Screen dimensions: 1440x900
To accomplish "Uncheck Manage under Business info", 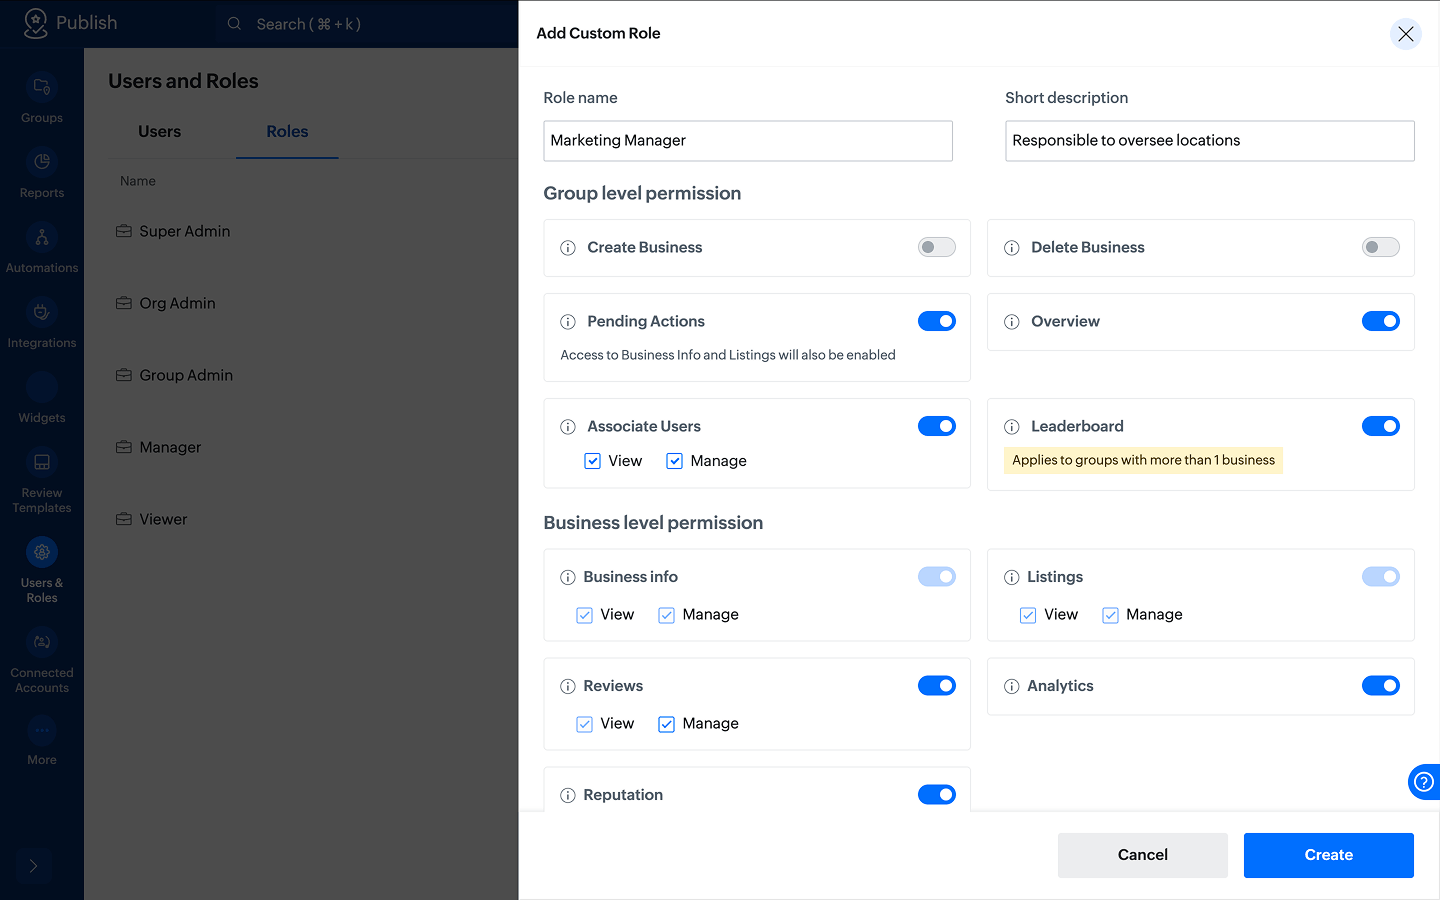I will coord(667,615).
